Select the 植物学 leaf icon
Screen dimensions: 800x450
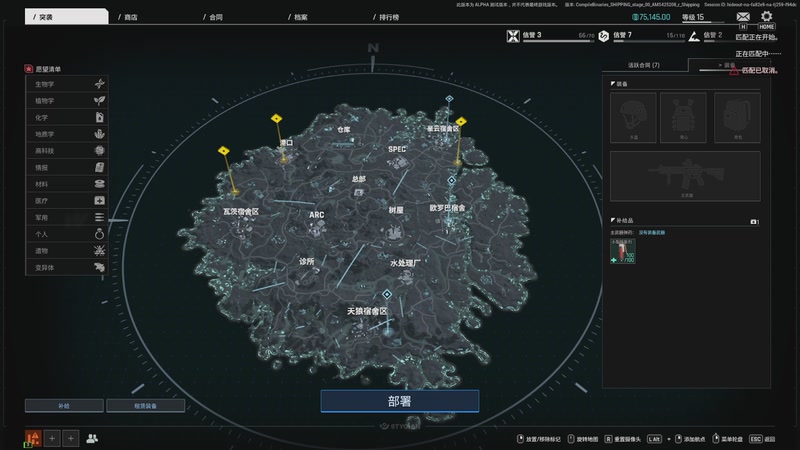coord(99,101)
